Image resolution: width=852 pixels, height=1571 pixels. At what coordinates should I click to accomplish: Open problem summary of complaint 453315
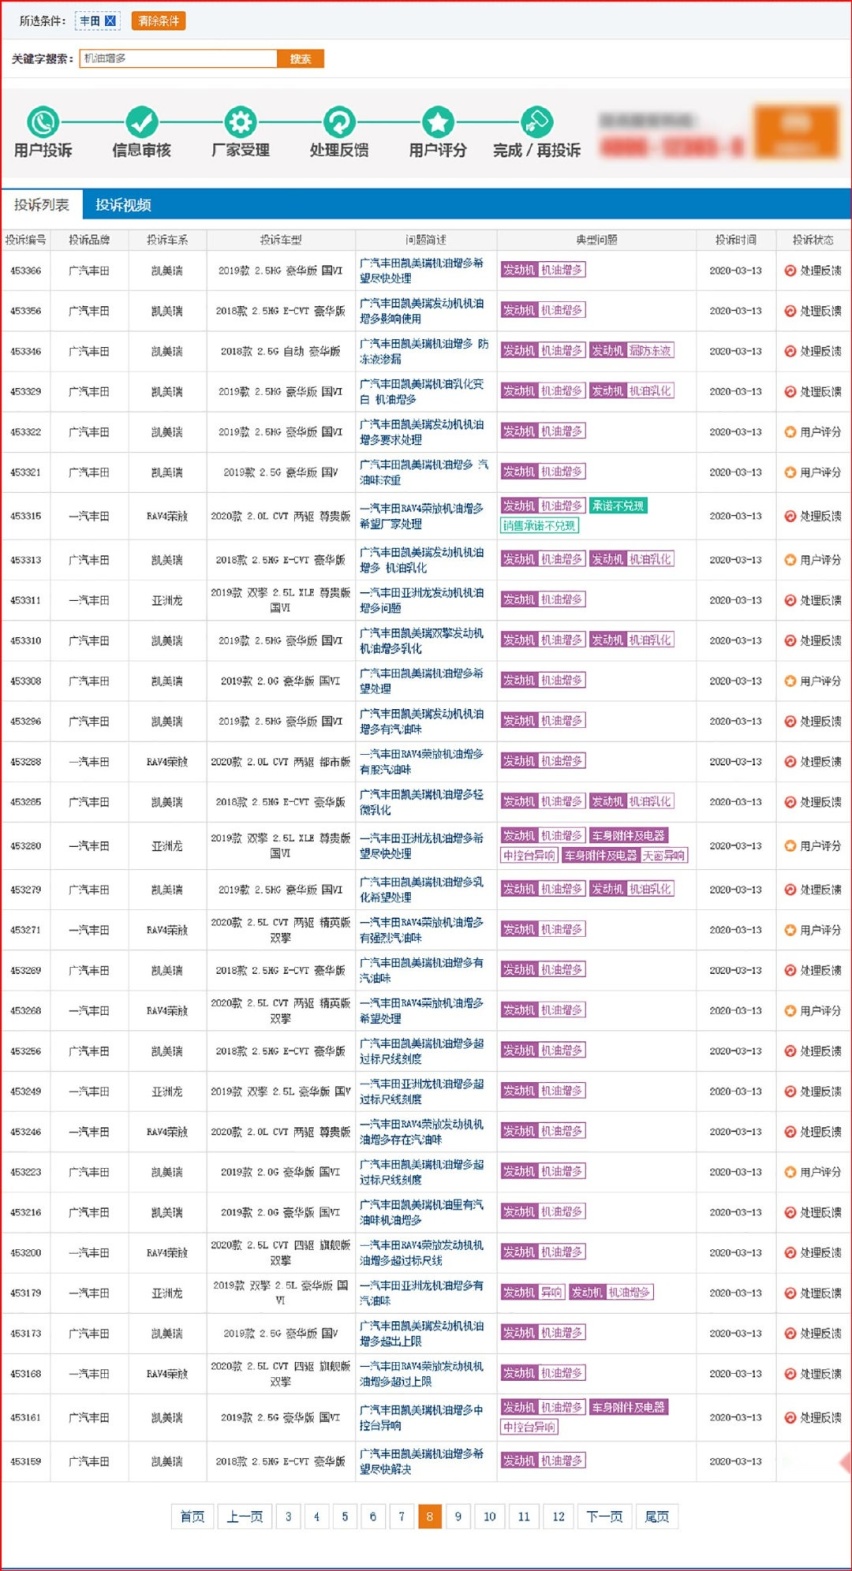[x=422, y=516]
